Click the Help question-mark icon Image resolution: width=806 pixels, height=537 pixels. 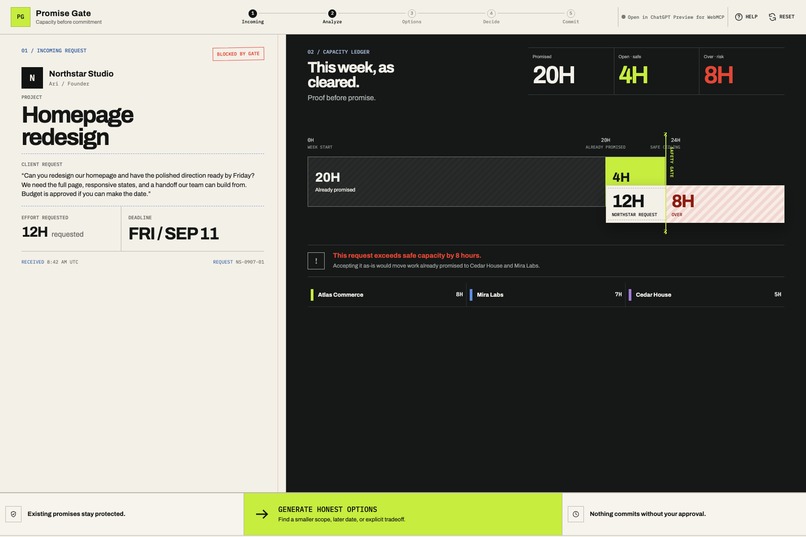[739, 17]
